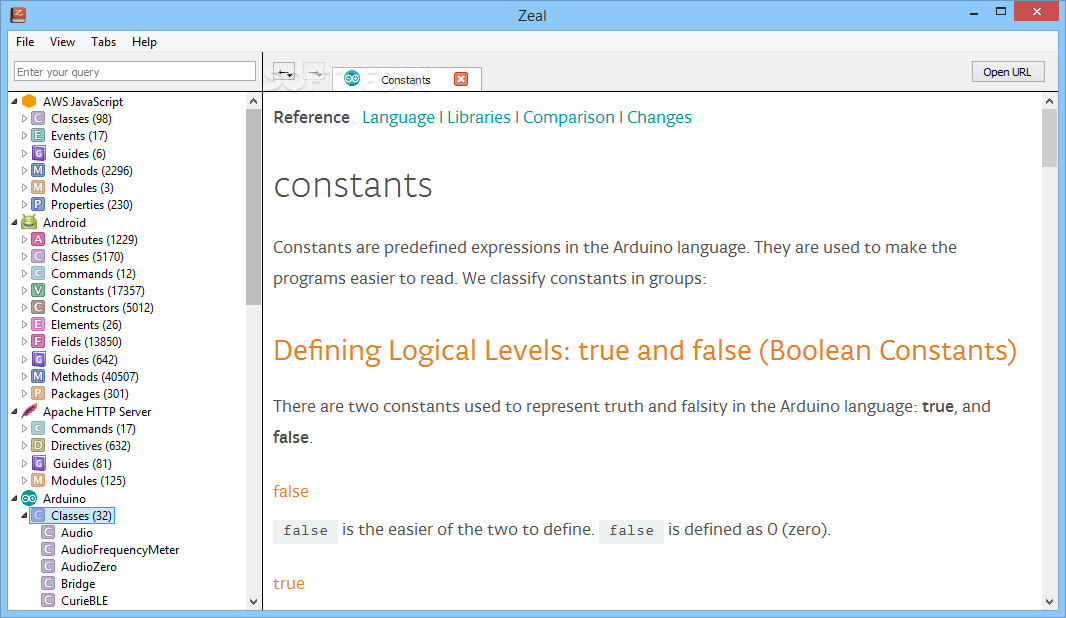1066x618 pixels.
Task: Click the Fields (13850) F icon
Action: tap(38, 341)
